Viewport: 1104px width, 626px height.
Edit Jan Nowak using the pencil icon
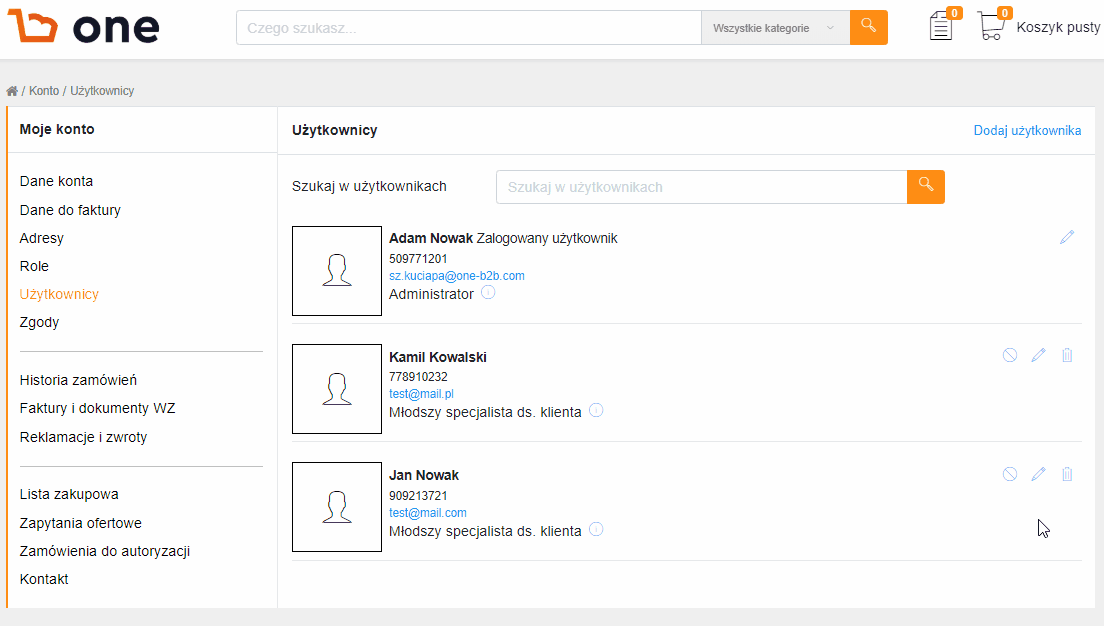1039,474
